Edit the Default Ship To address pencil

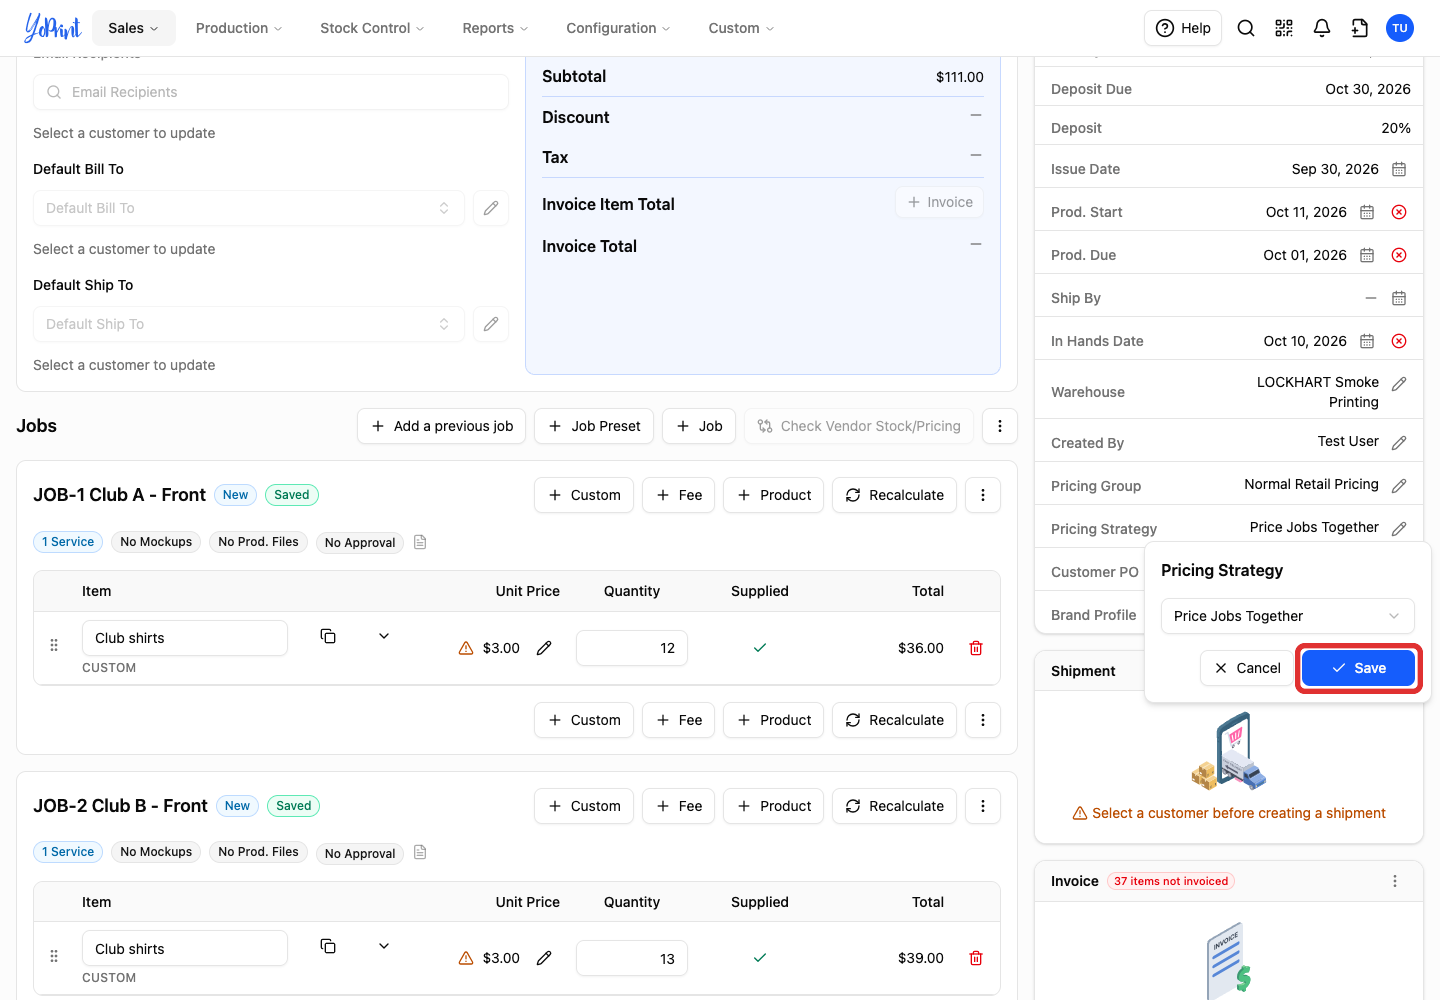click(491, 324)
